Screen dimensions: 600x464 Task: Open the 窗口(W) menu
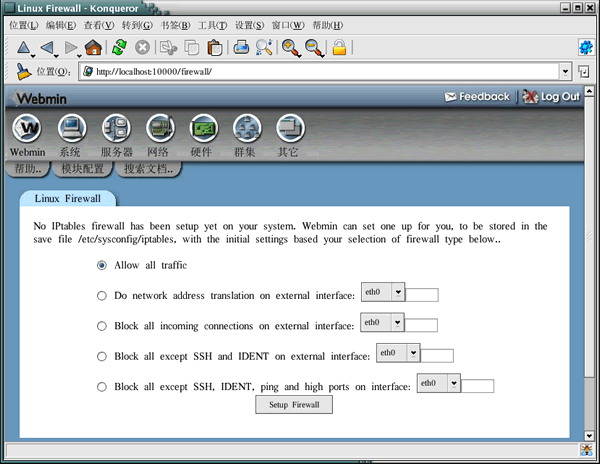click(x=288, y=25)
